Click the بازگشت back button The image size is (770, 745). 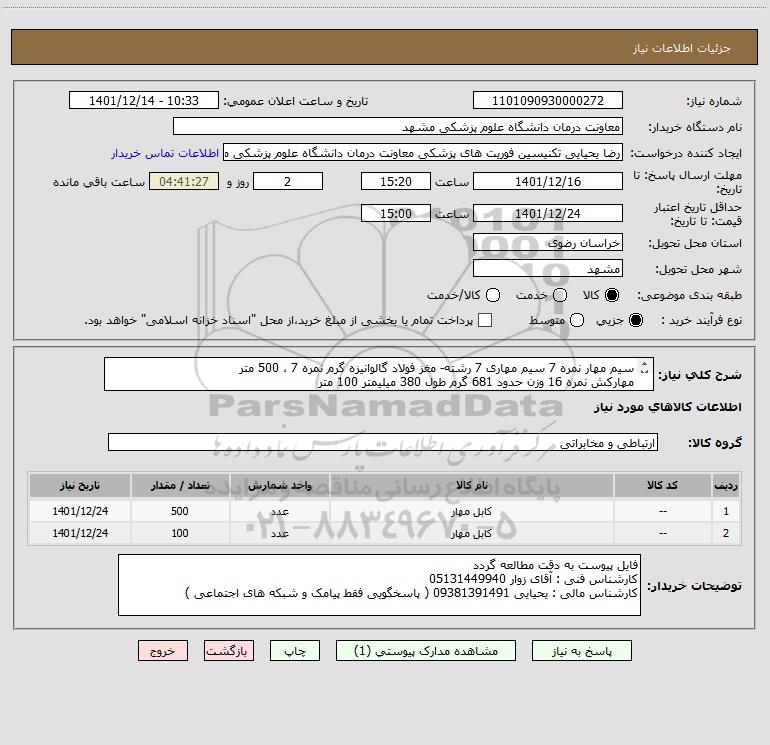(x=229, y=651)
